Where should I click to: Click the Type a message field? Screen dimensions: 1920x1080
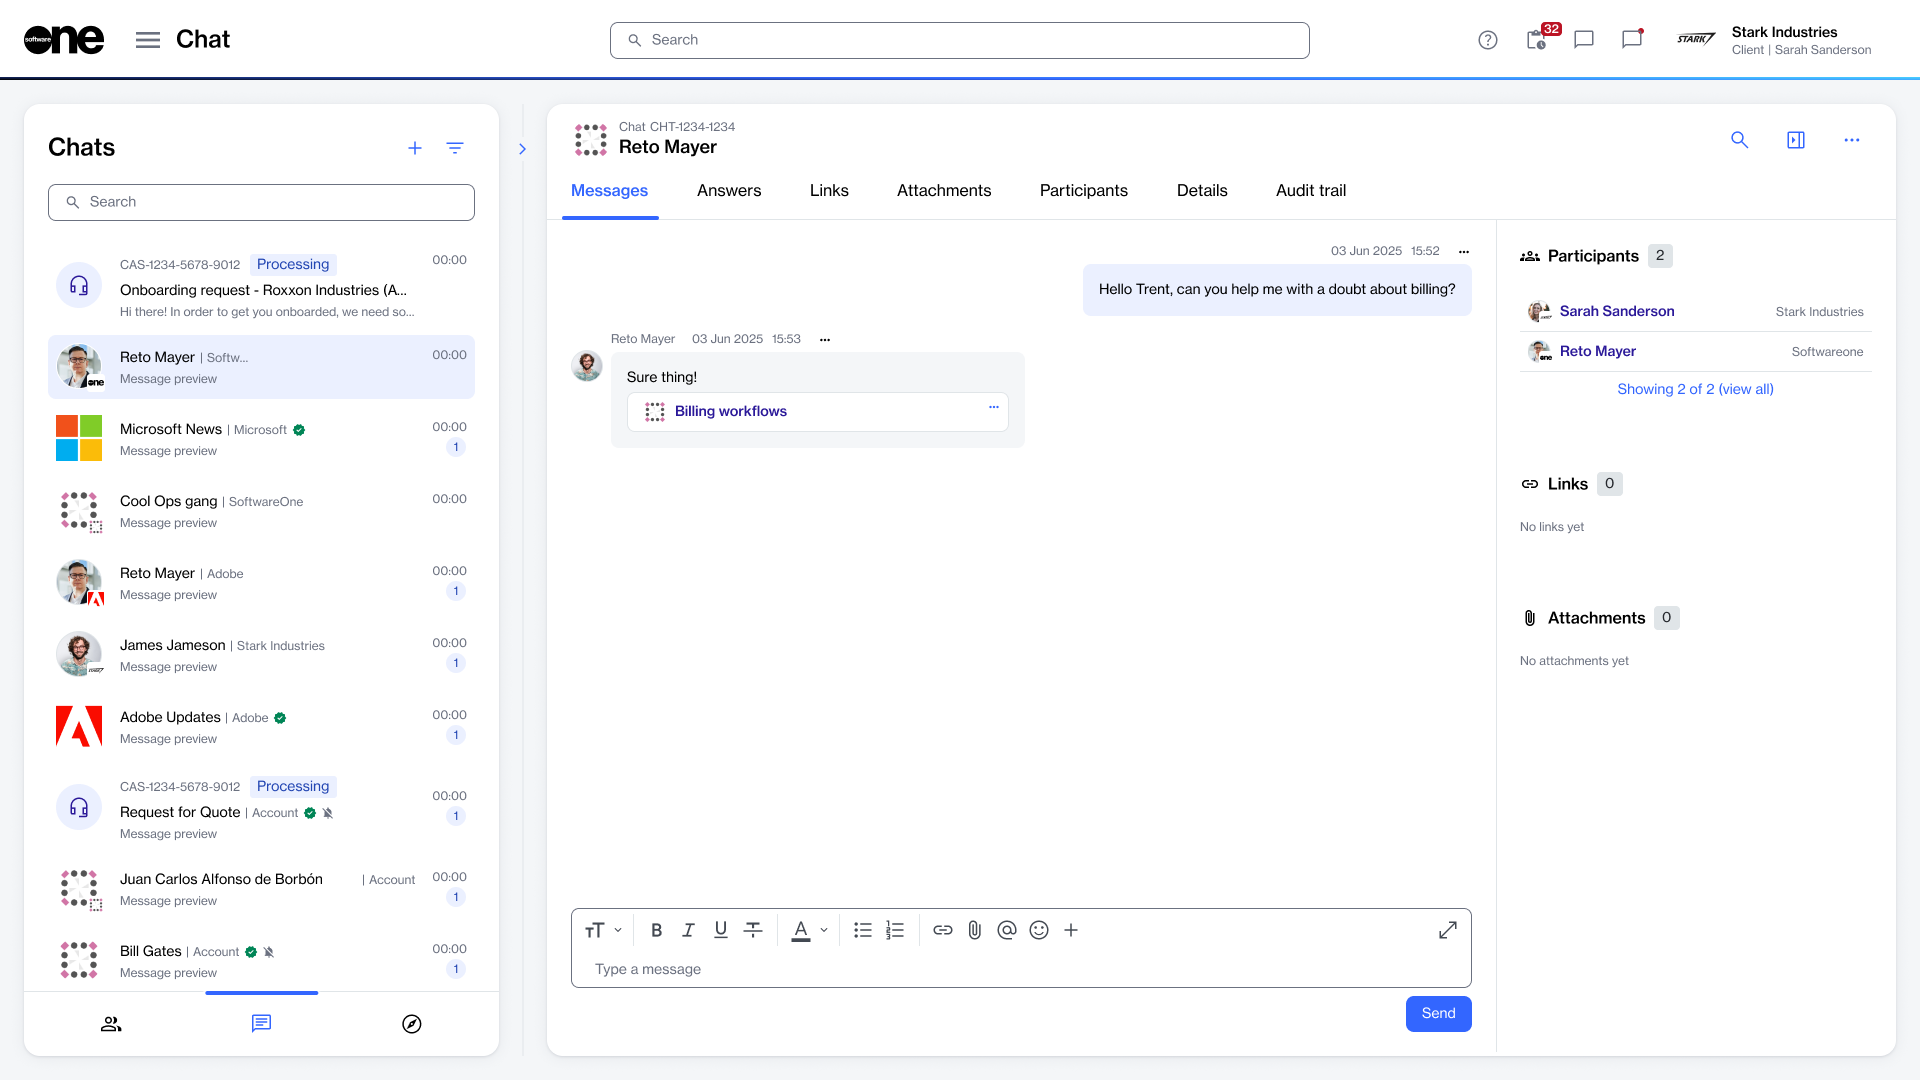[1020, 969]
